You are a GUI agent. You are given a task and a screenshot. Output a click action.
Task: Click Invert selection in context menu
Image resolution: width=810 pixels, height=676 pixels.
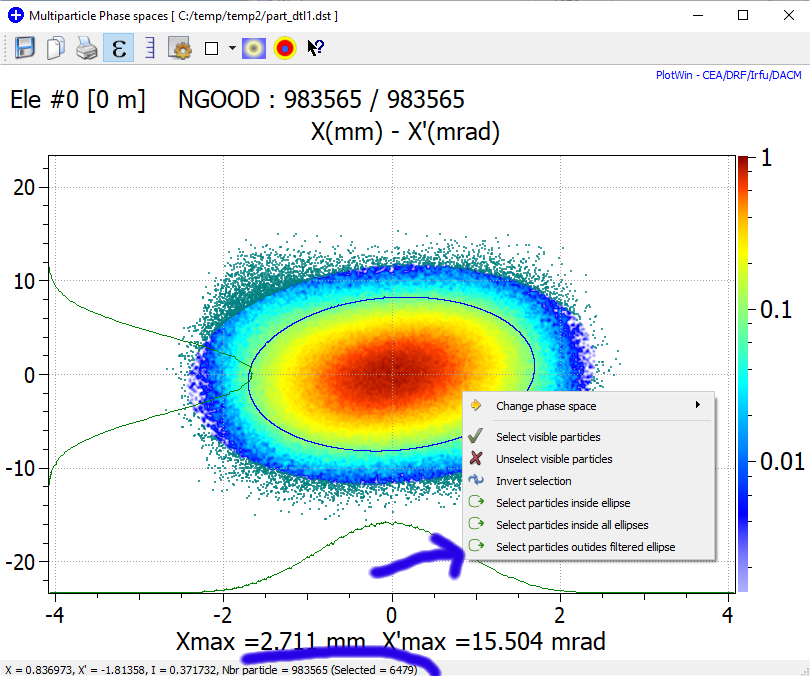click(x=533, y=481)
